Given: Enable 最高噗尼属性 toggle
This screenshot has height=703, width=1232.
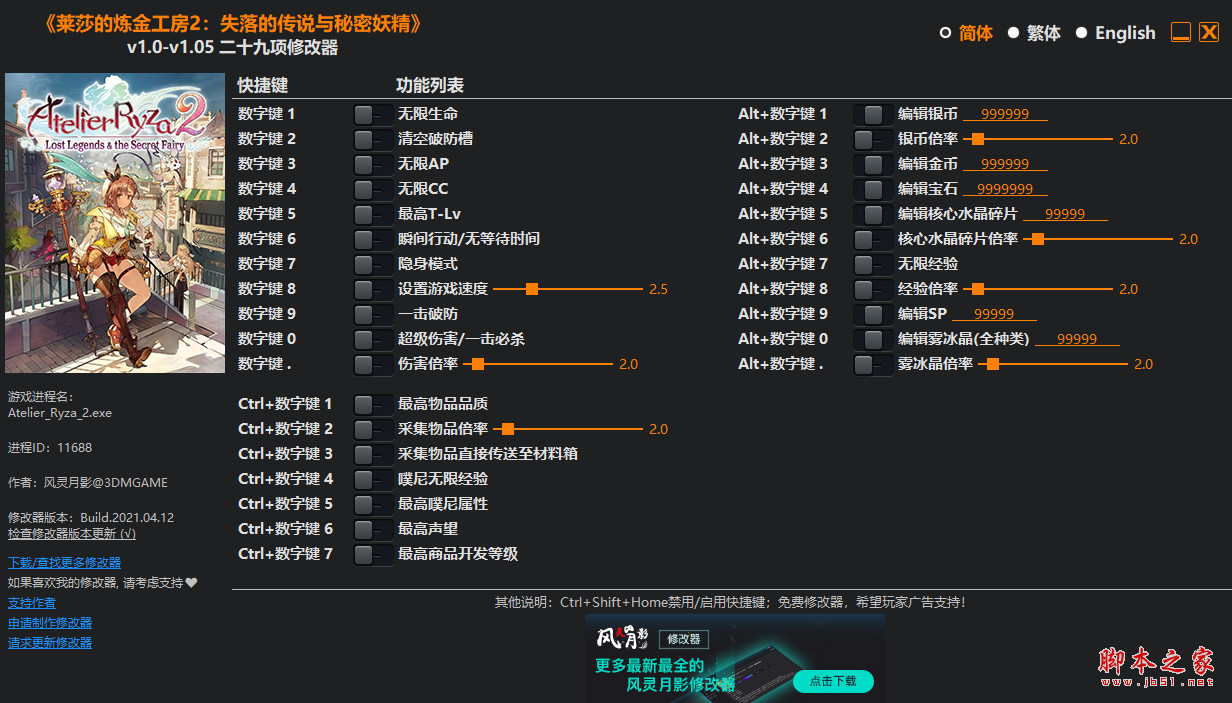Looking at the screenshot, I should pos(373,504).
